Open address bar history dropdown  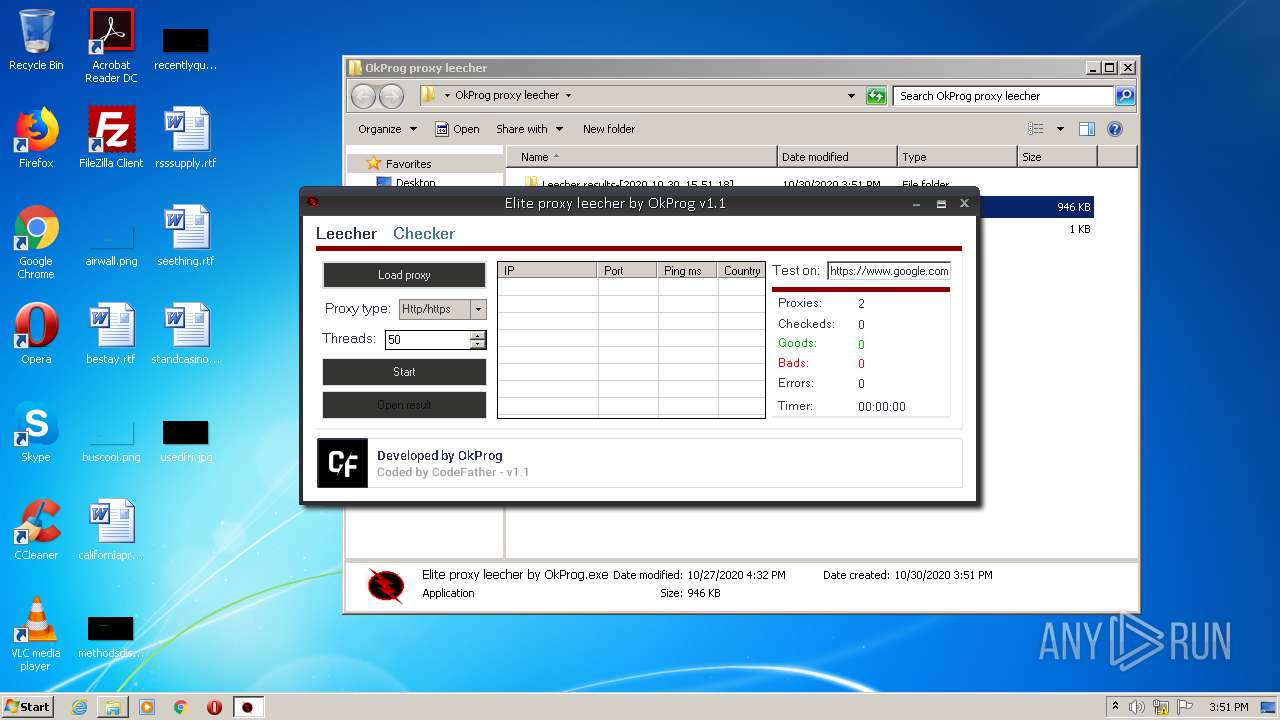(x=852, y=96)
